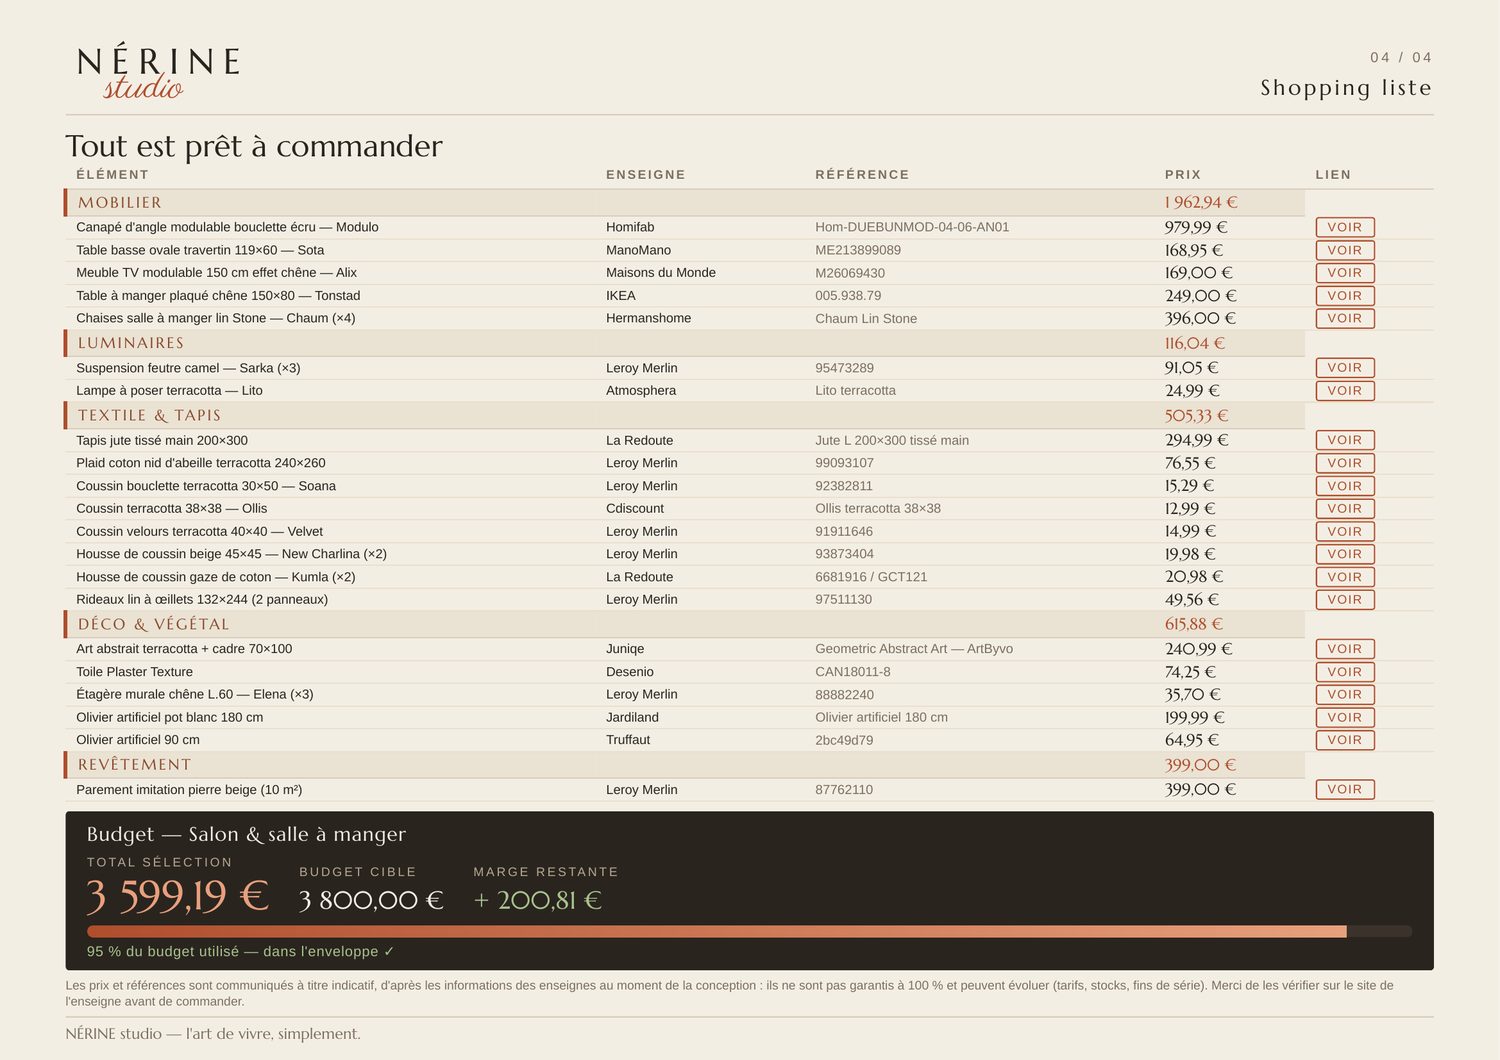Select the TEXTILE & TAPIS section header
Screen dimensions: 1500x1060
(x=685, y=416)
